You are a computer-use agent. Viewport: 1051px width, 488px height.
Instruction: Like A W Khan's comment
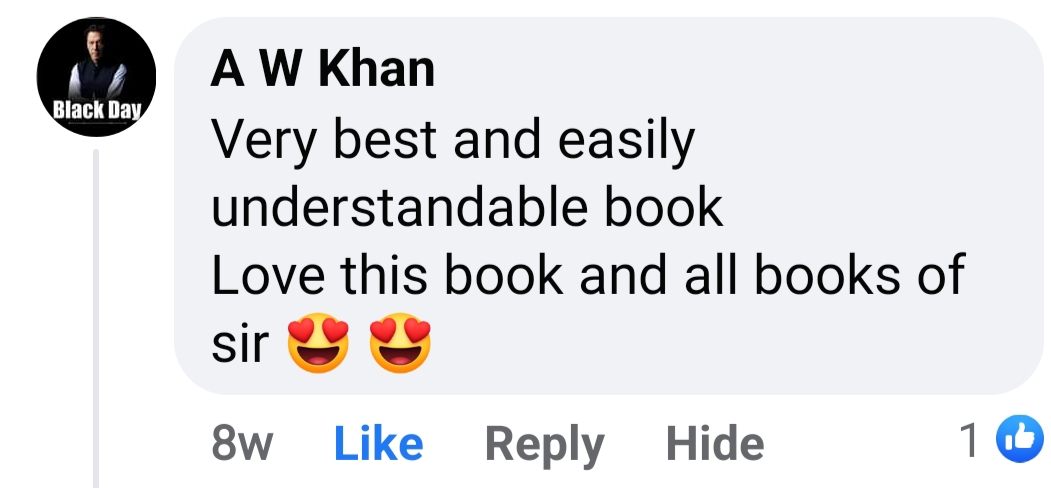click(379, 443)
